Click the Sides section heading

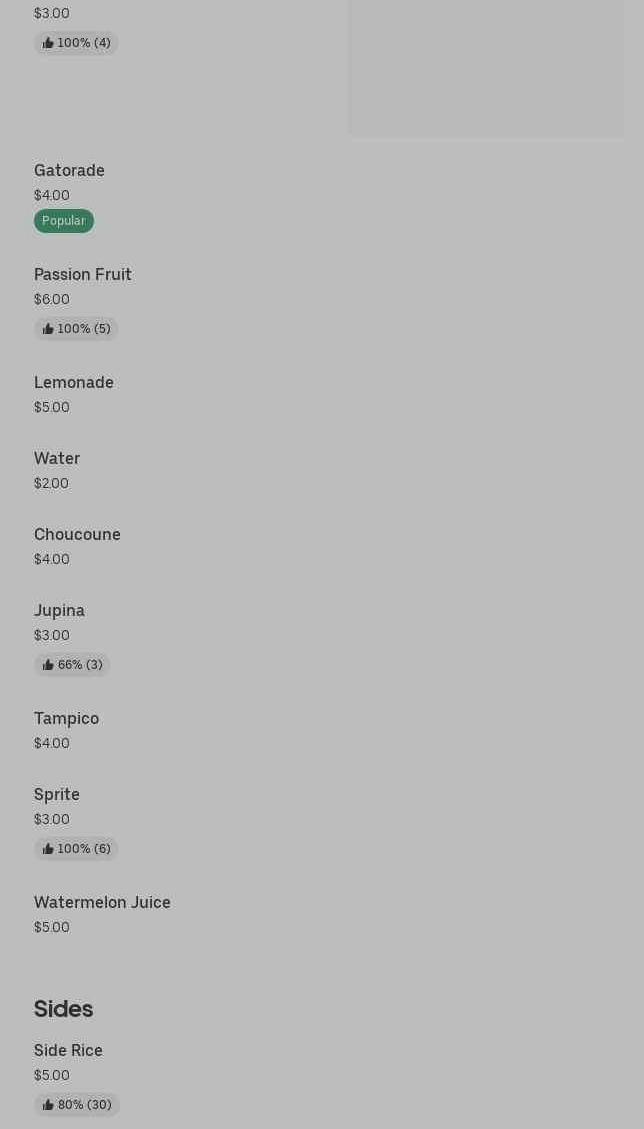pyautogui.click(x=63, y=1009)
